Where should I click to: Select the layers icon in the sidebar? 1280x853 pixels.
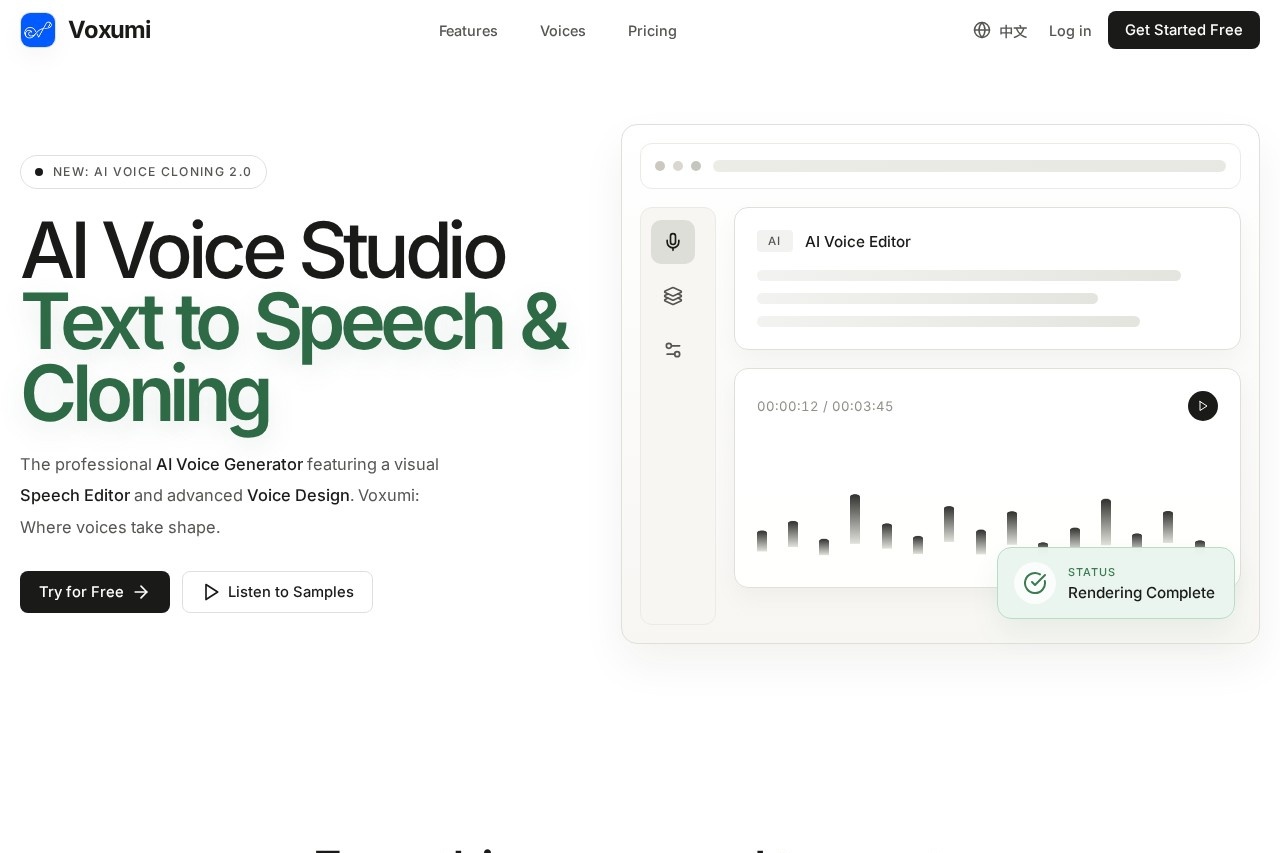(673, 296)
